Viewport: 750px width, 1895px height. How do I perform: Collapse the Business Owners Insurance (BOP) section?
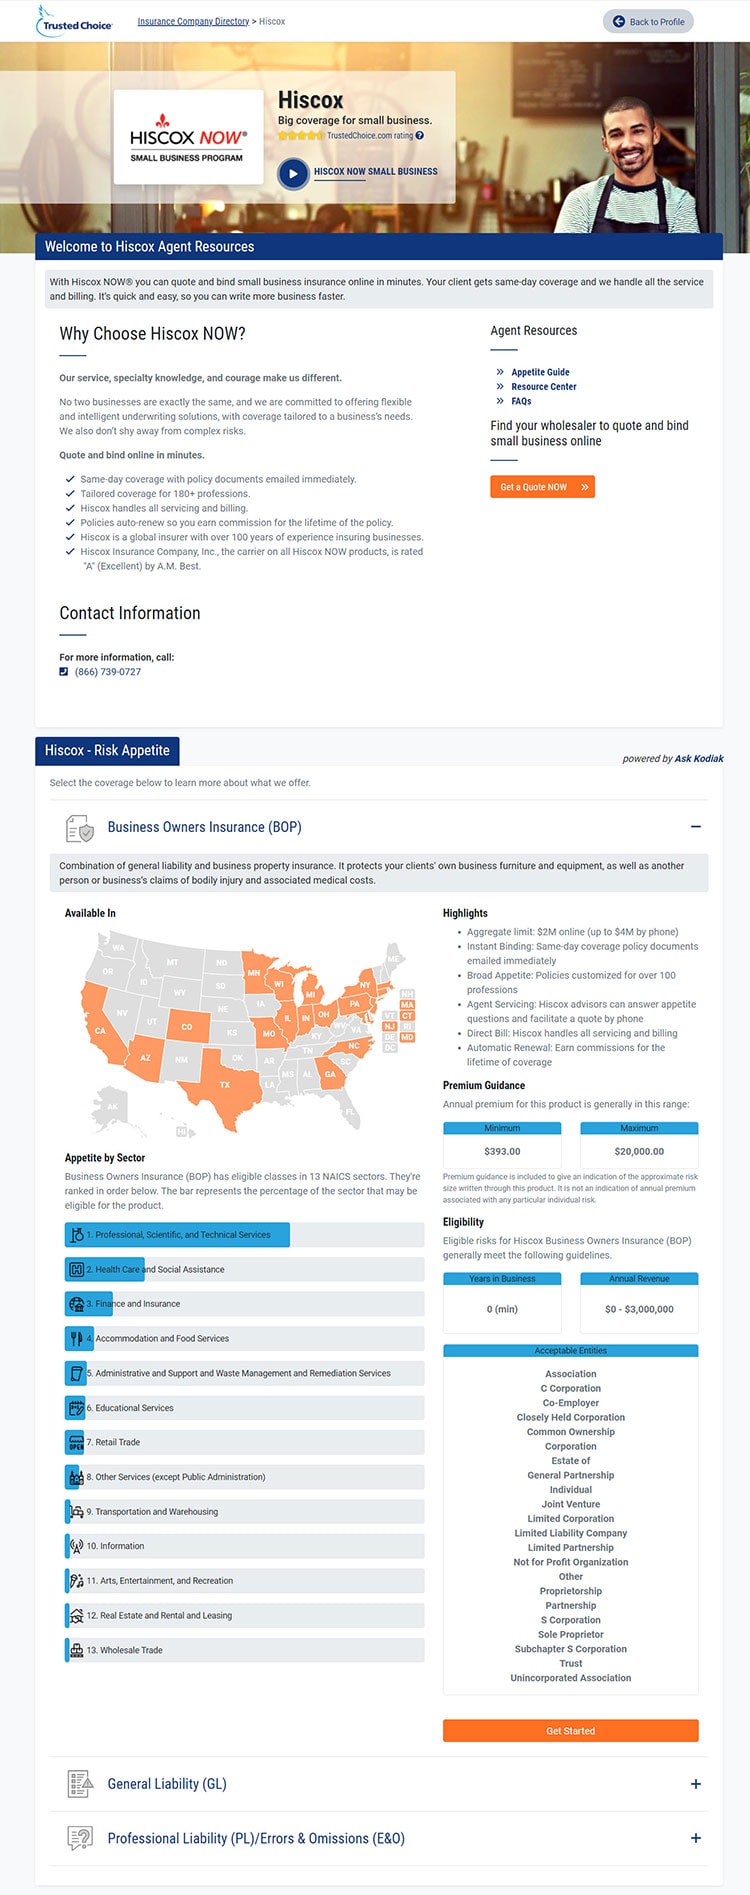(696, 827)
